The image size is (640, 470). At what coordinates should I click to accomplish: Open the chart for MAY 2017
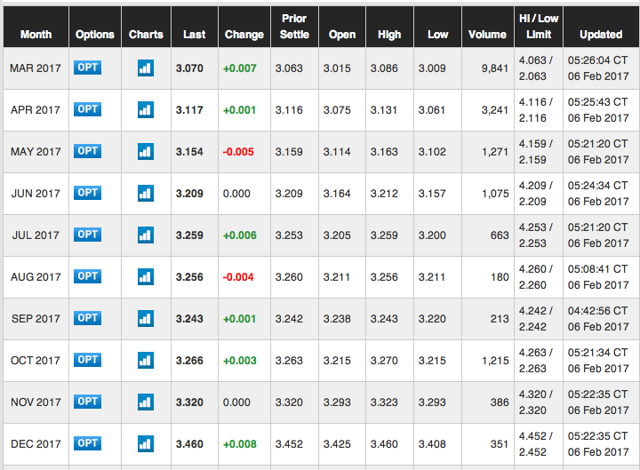pyautogui.click(x=146, y=152)
